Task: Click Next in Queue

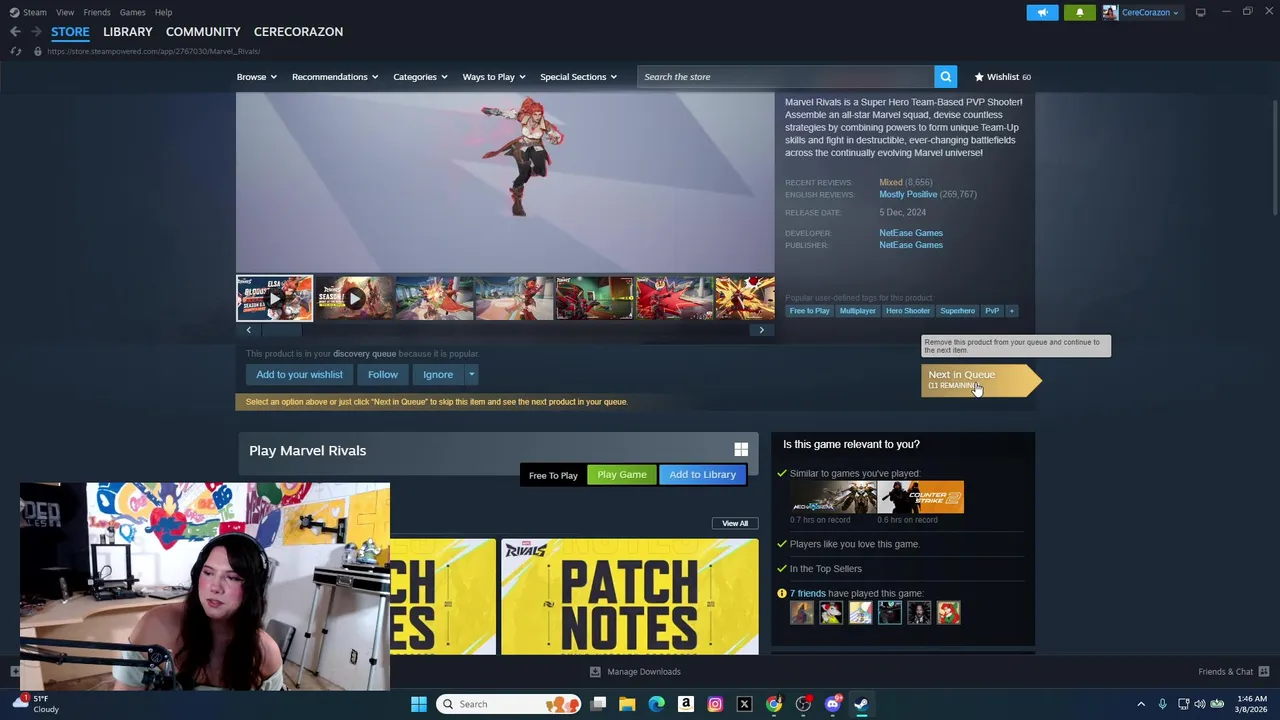Action: [x=980, y=380]
